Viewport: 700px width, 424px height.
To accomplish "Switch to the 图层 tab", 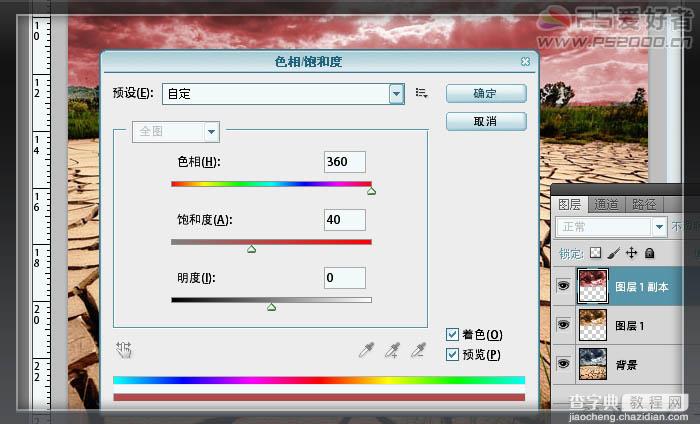I will pos(570,205).
